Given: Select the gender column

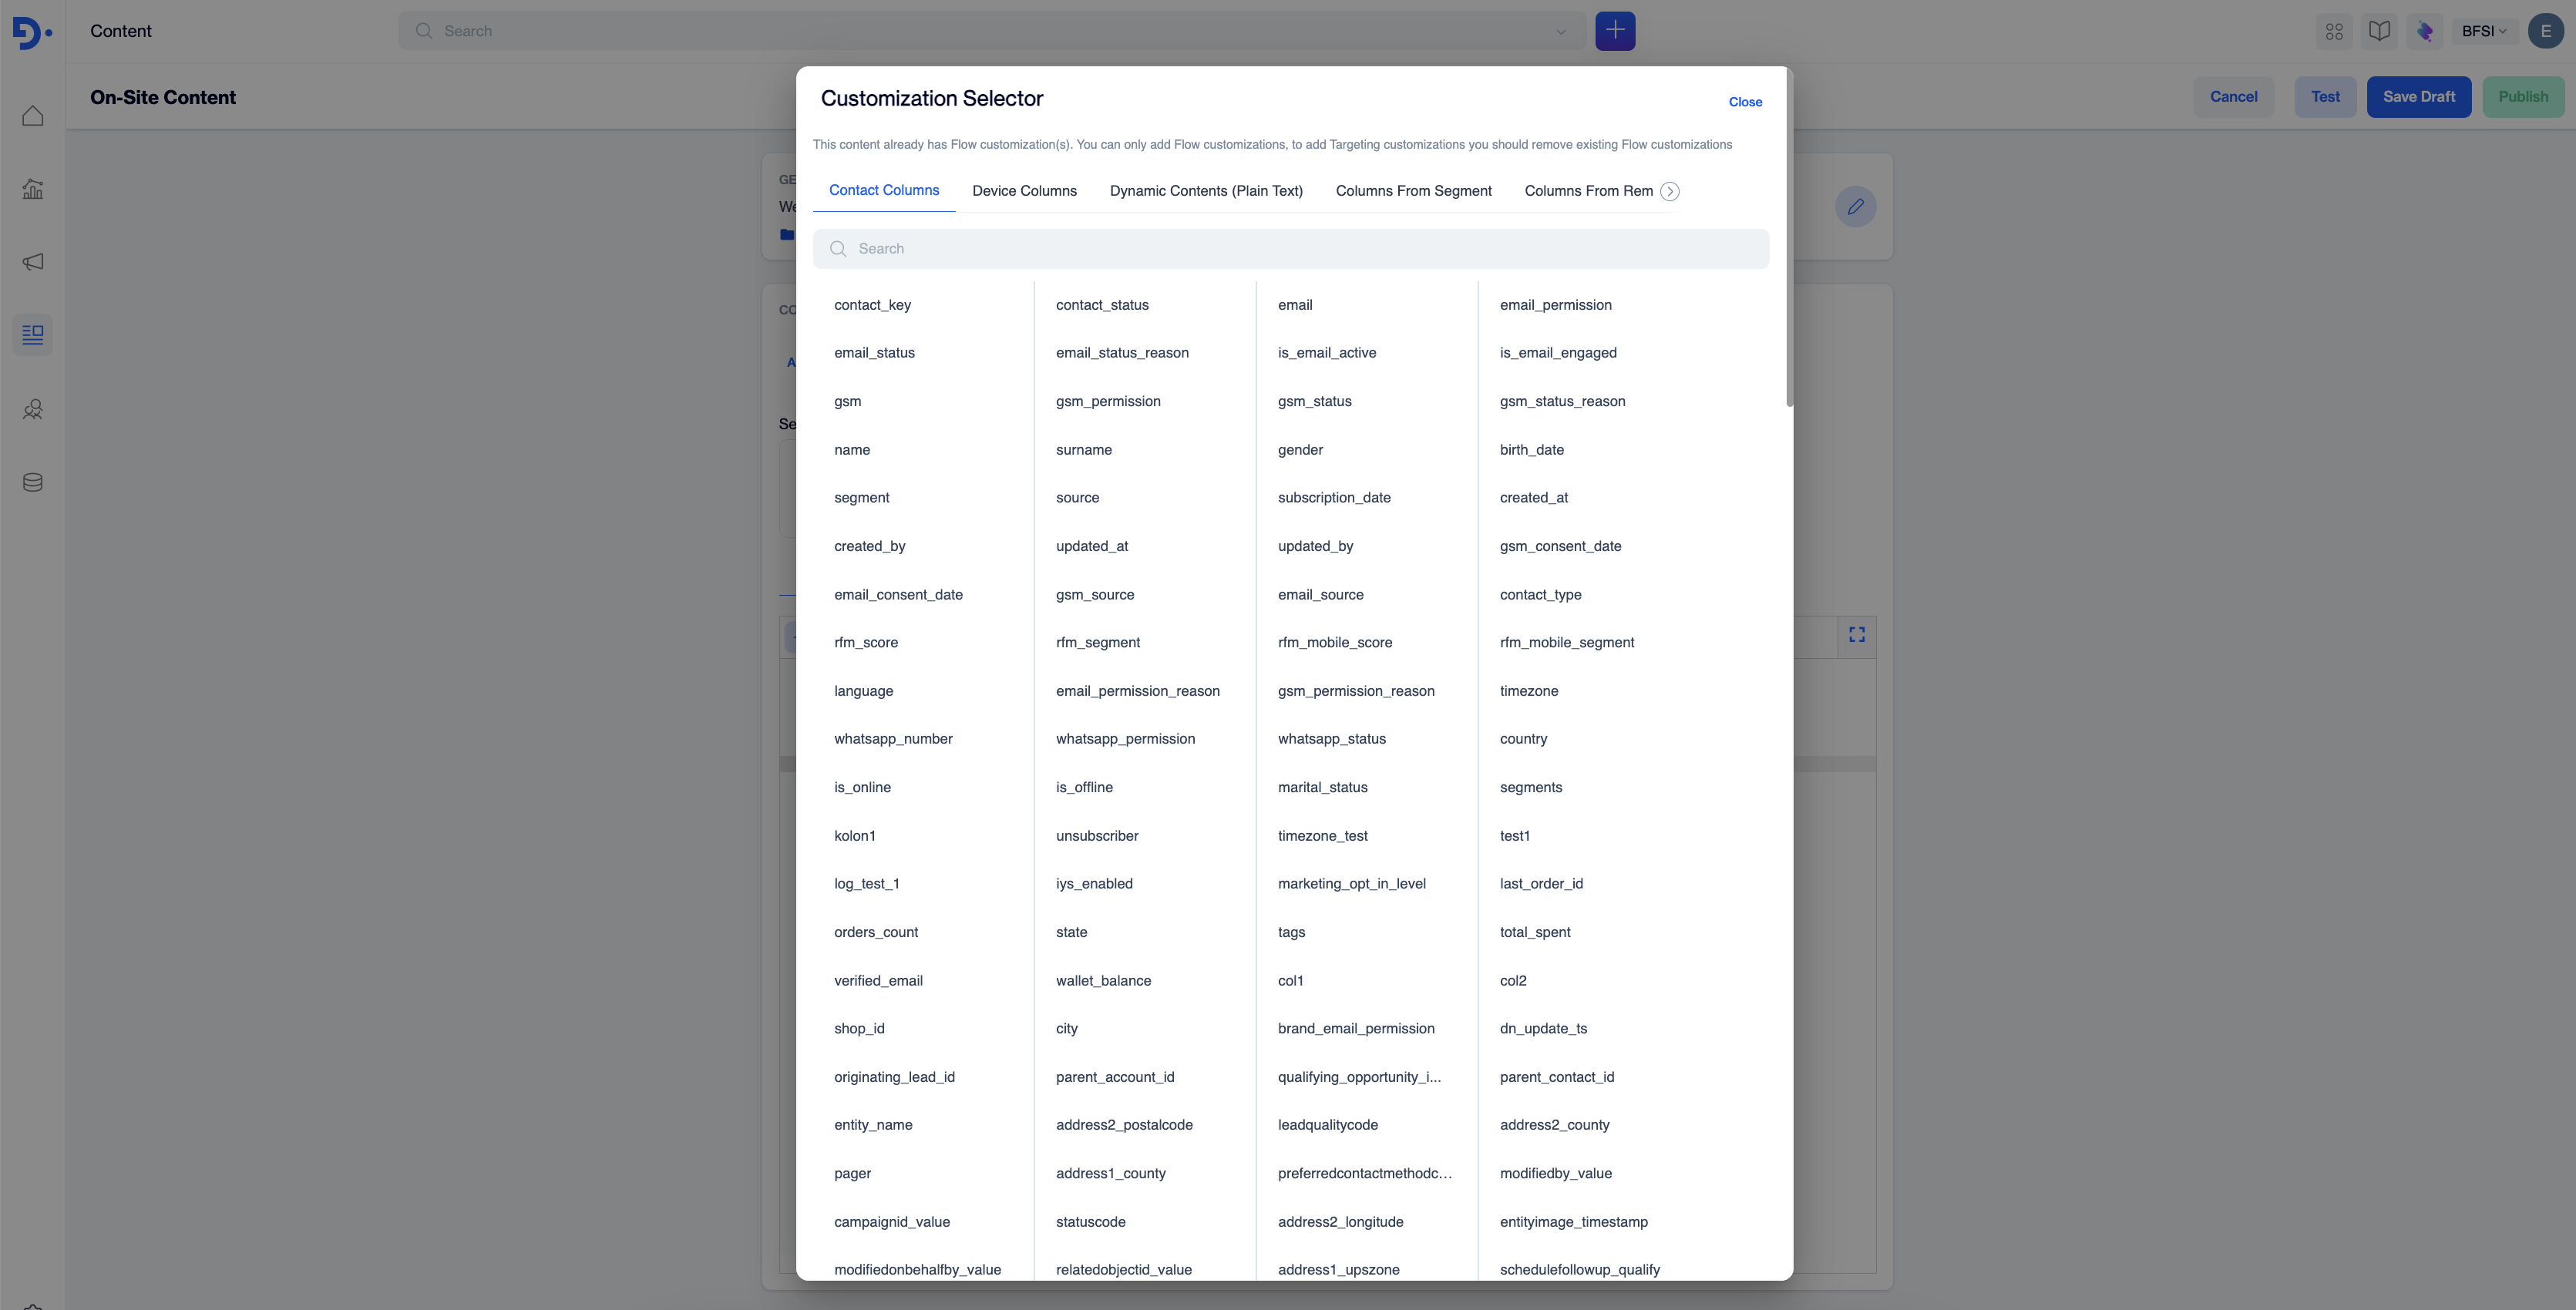Looking at the screenshot, I should 1300,450.
